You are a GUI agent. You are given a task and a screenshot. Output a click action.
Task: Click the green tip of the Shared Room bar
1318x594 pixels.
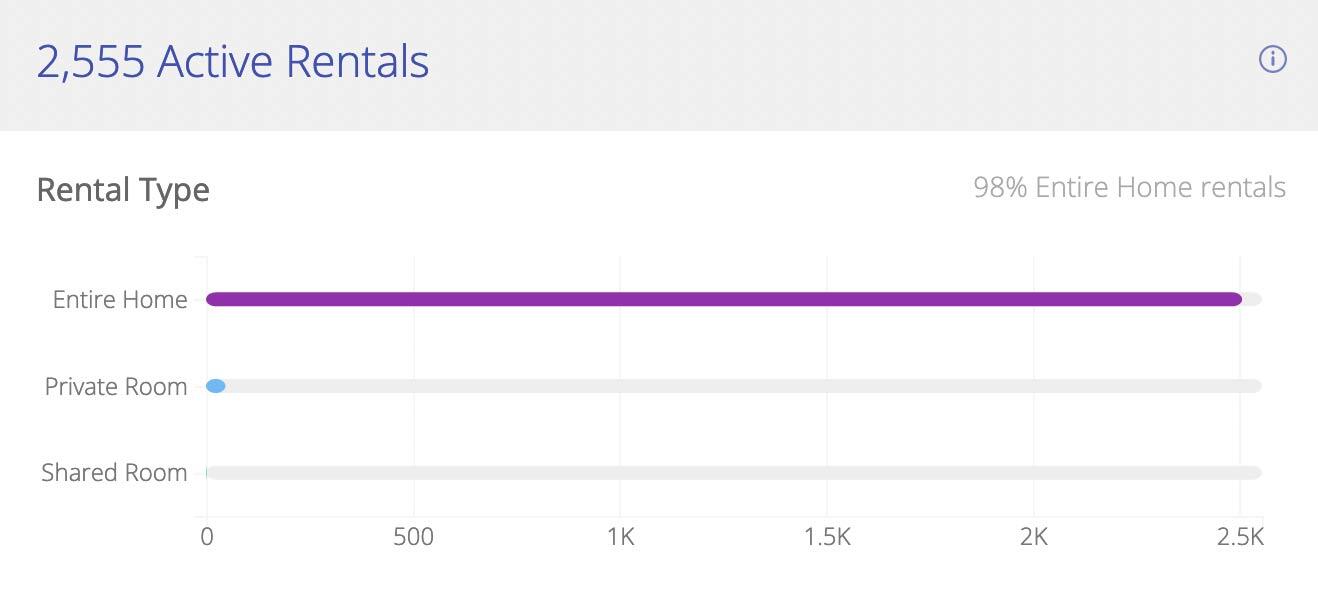207,473
